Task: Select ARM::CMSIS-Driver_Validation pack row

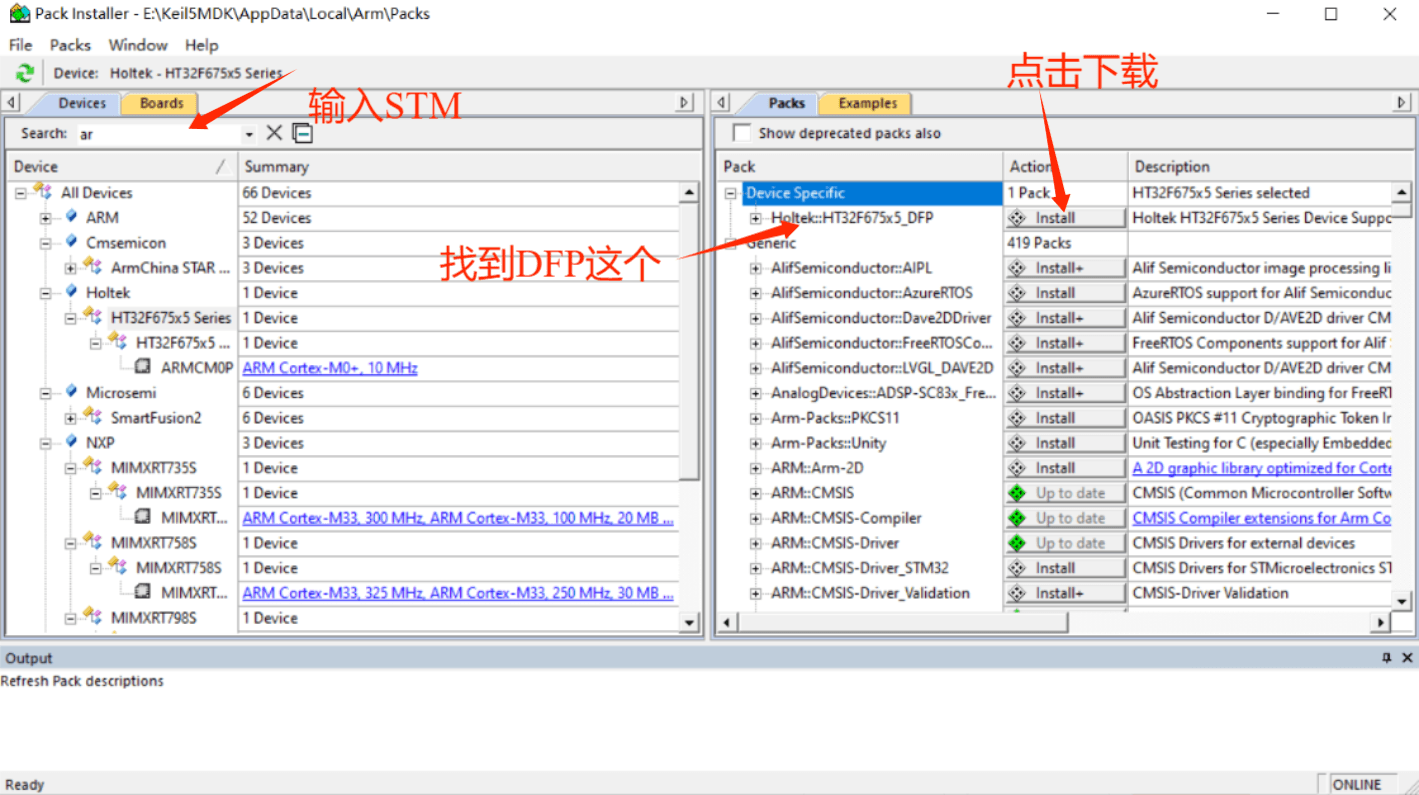Action: pyautogui.click(x=870, y=593)
